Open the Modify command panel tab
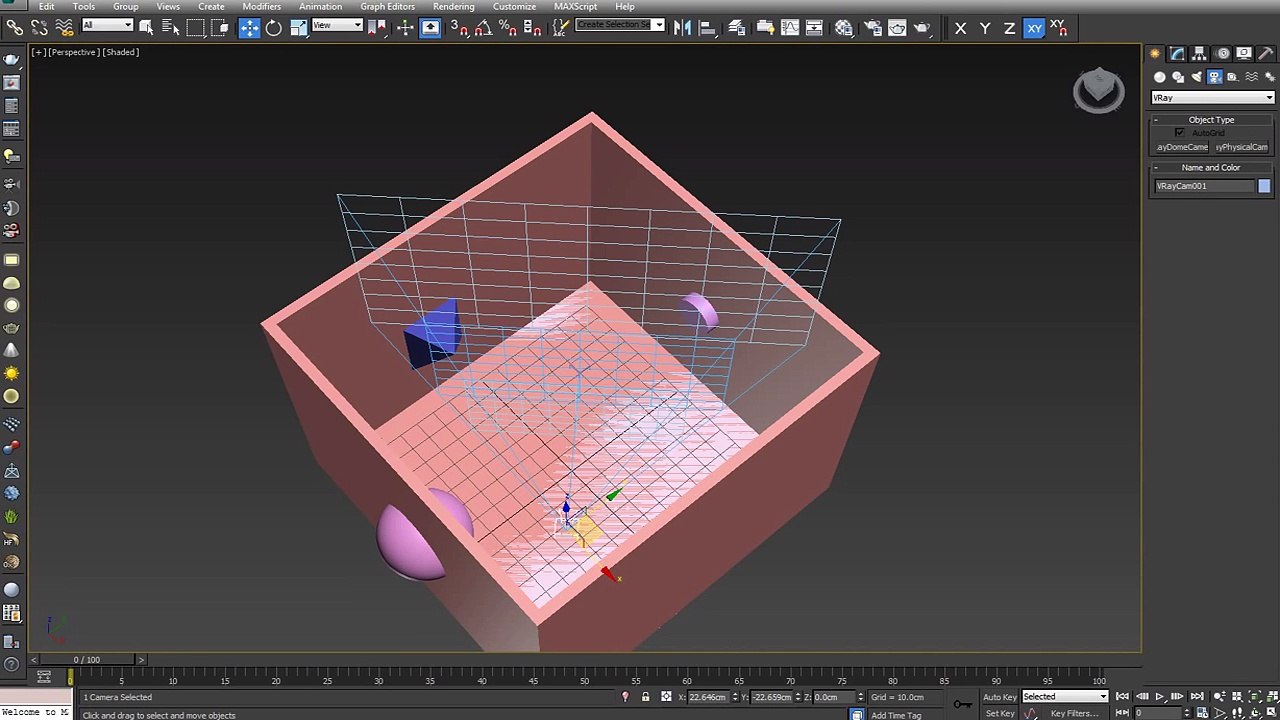 pos(1177,54)
